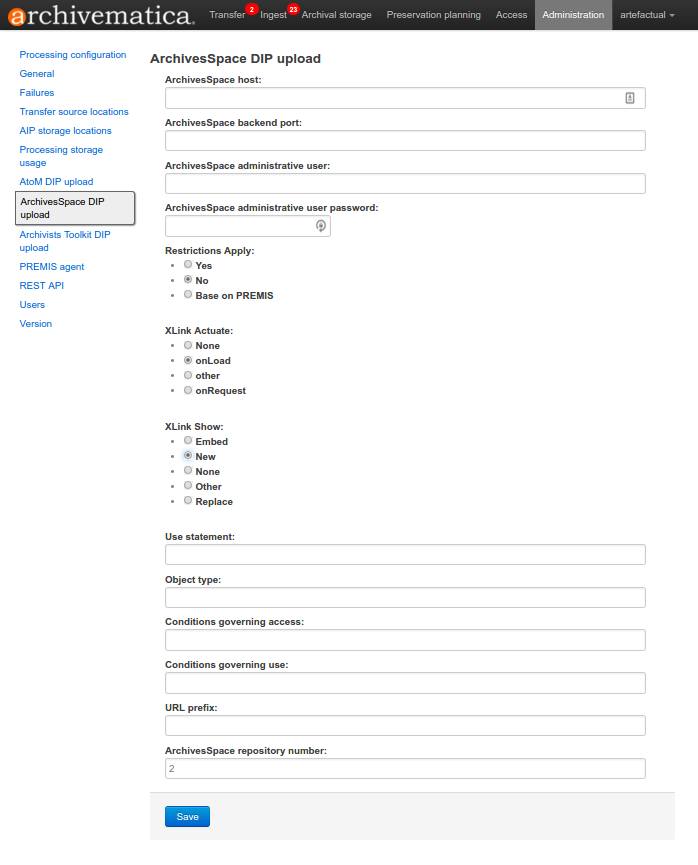Click the key icon in the password field
698x865 pixels.
point(320,226)
